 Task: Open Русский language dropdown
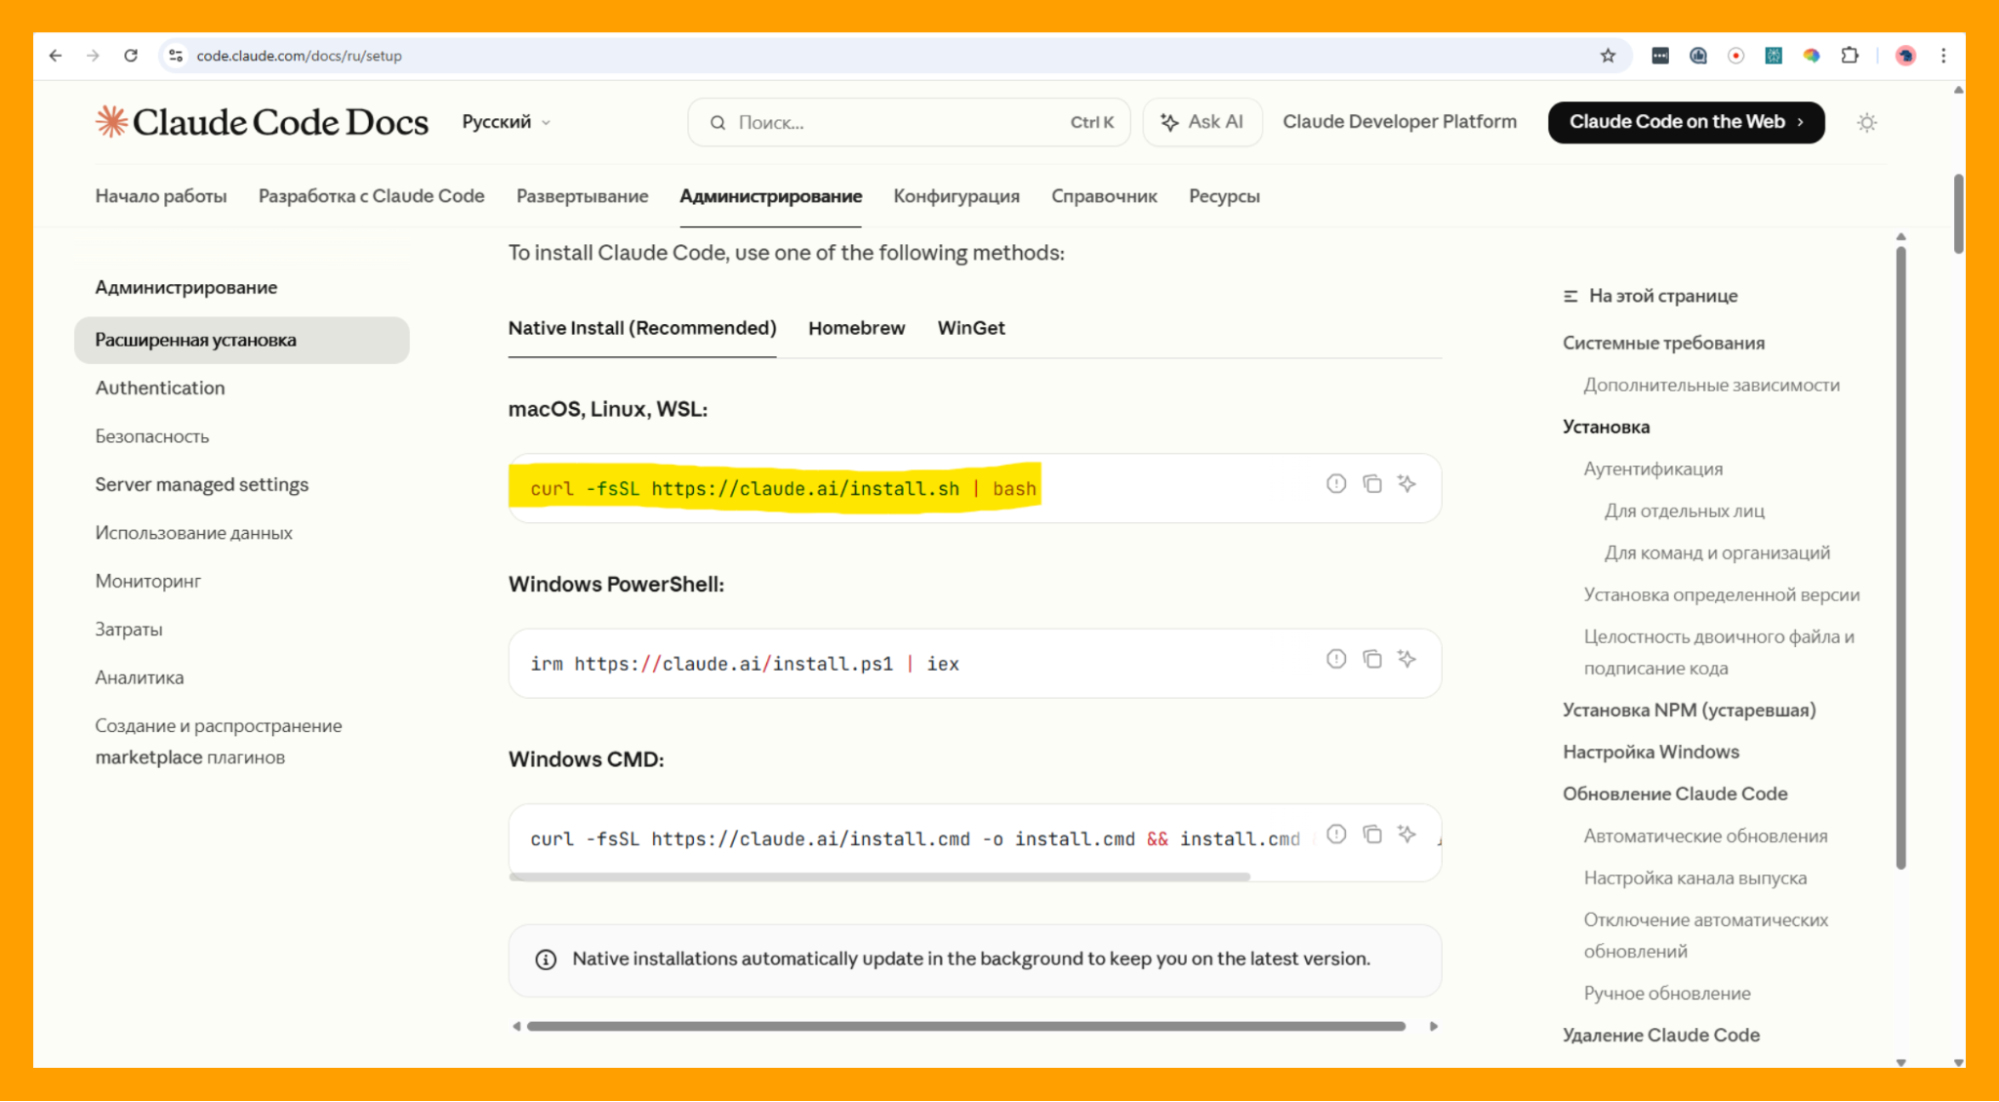pos(506,122)
